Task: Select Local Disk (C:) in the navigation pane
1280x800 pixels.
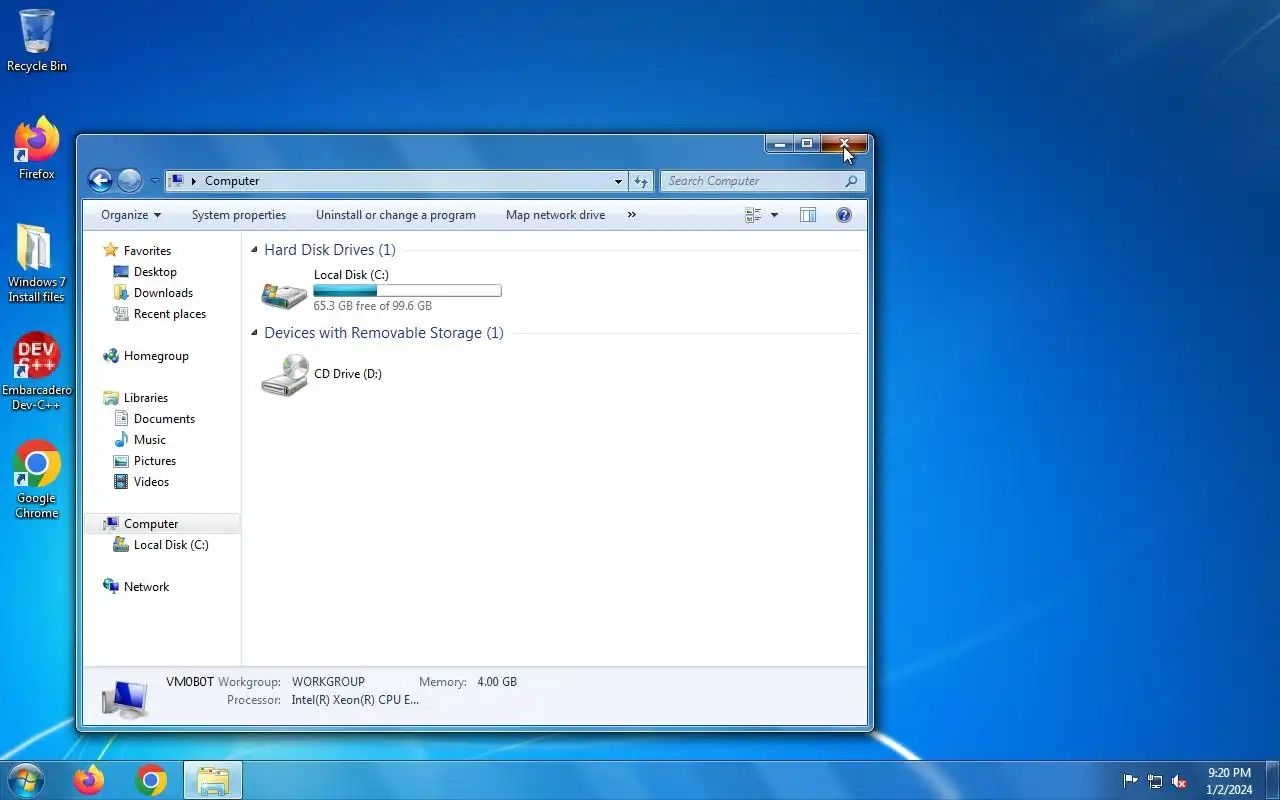Action: click(x=171, y=545)
